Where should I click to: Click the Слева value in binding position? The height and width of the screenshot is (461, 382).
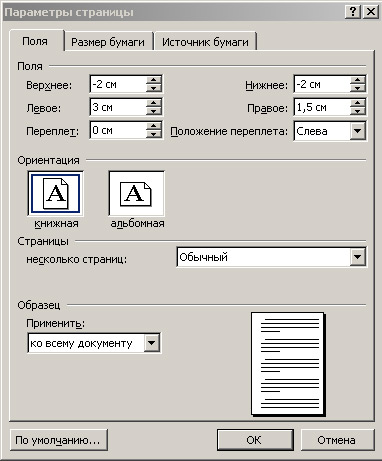(312, 131)
